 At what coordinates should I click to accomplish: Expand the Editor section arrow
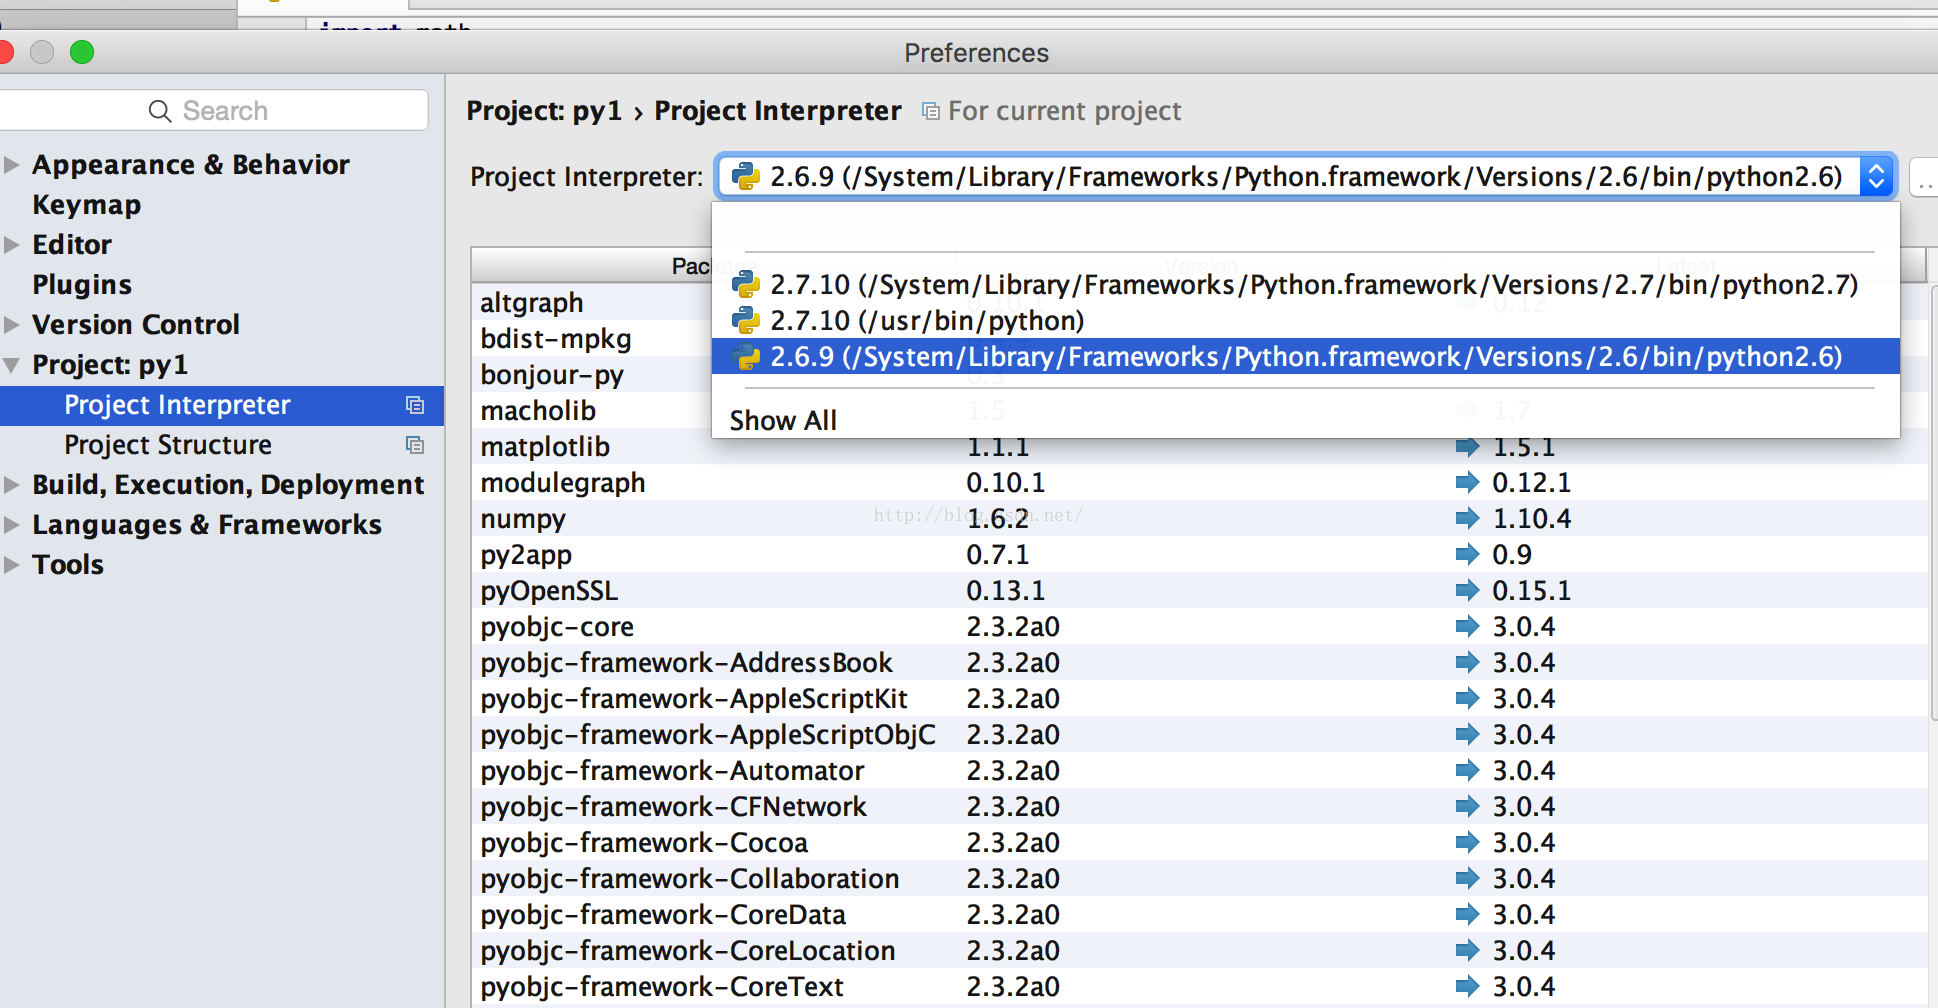(11, 244)
